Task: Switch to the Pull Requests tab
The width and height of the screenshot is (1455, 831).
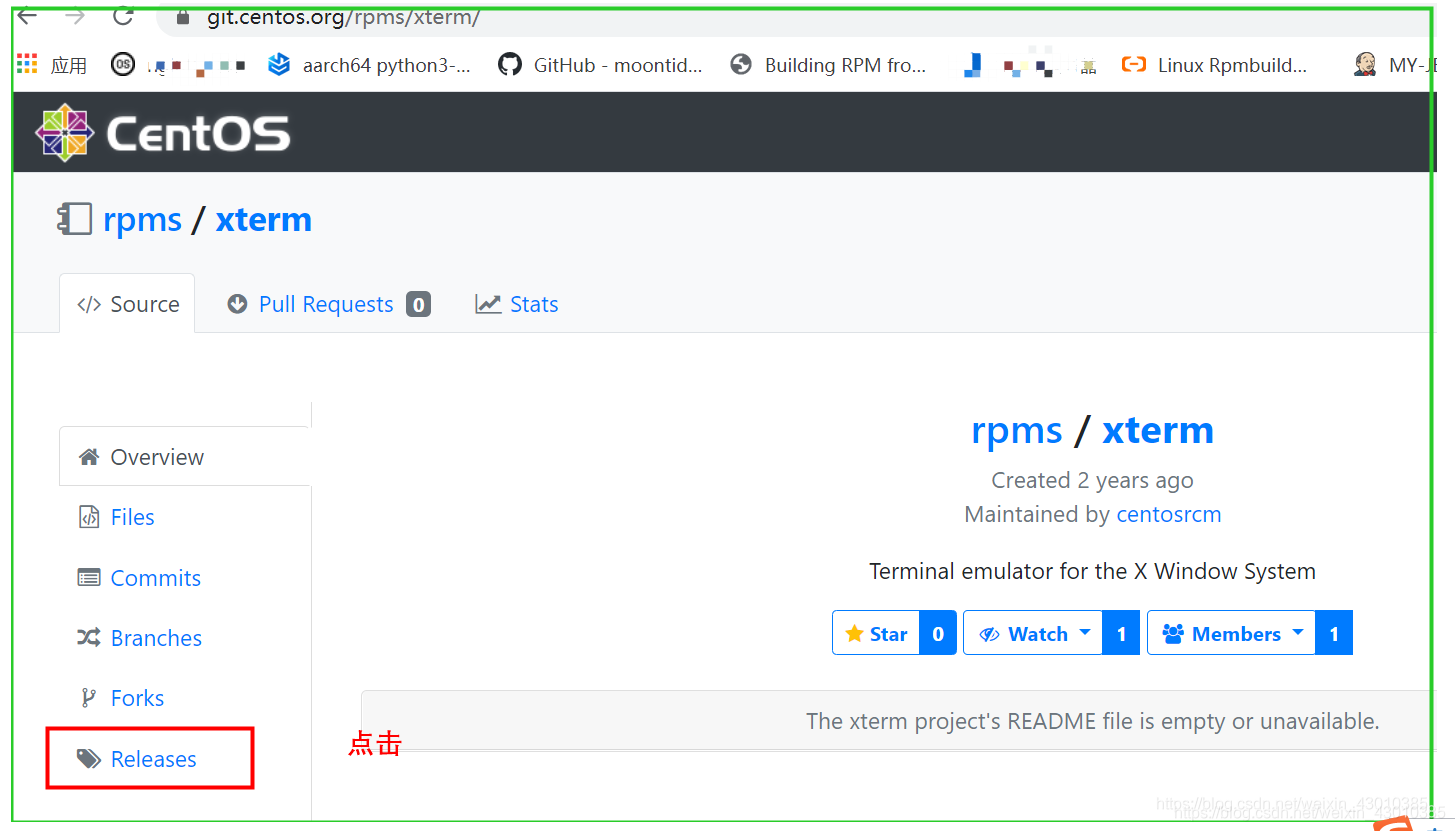Action: 328,304
